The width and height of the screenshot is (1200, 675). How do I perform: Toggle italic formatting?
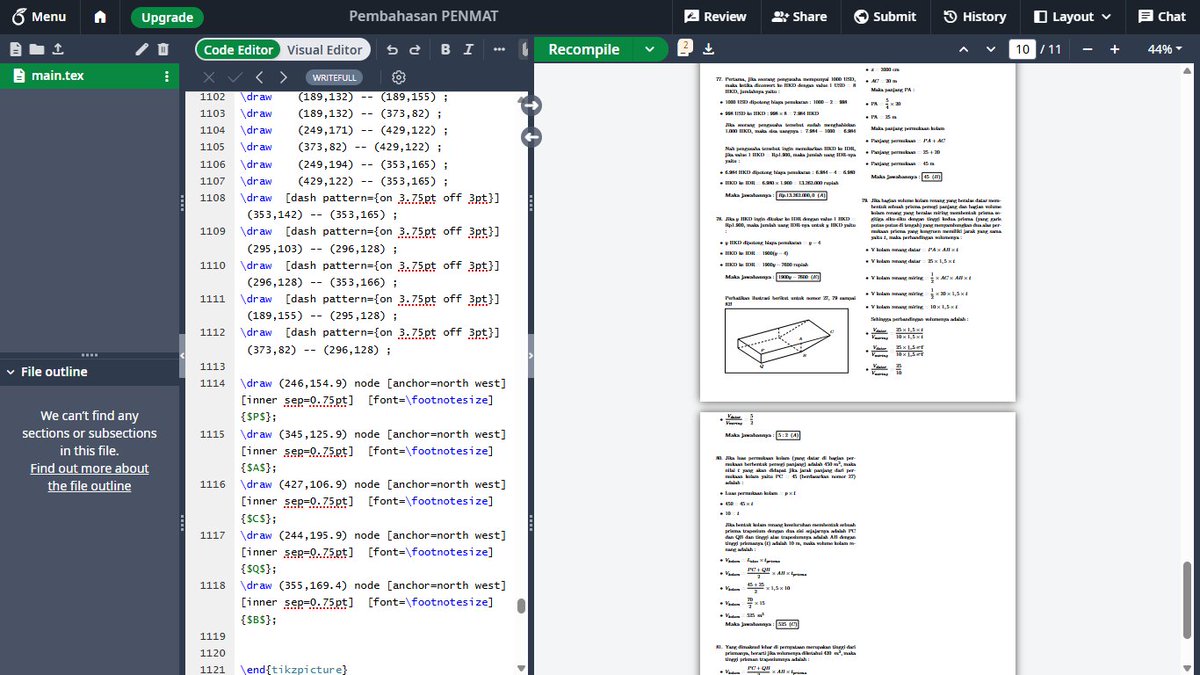click(x=468, y=49)
